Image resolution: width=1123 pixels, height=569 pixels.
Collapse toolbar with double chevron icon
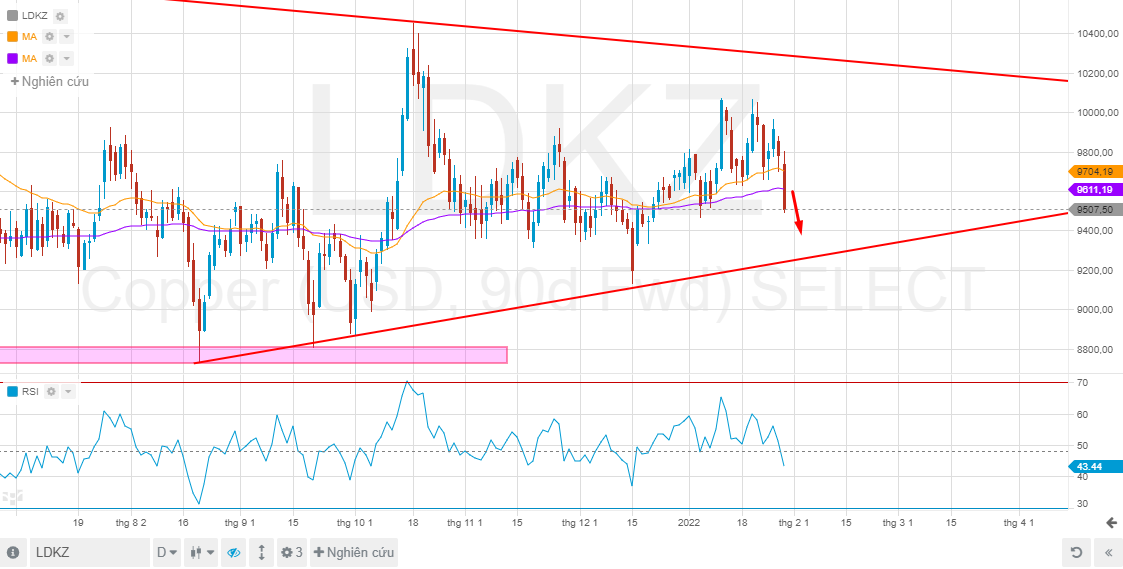pyautogui.click(x=1109, y=553)
